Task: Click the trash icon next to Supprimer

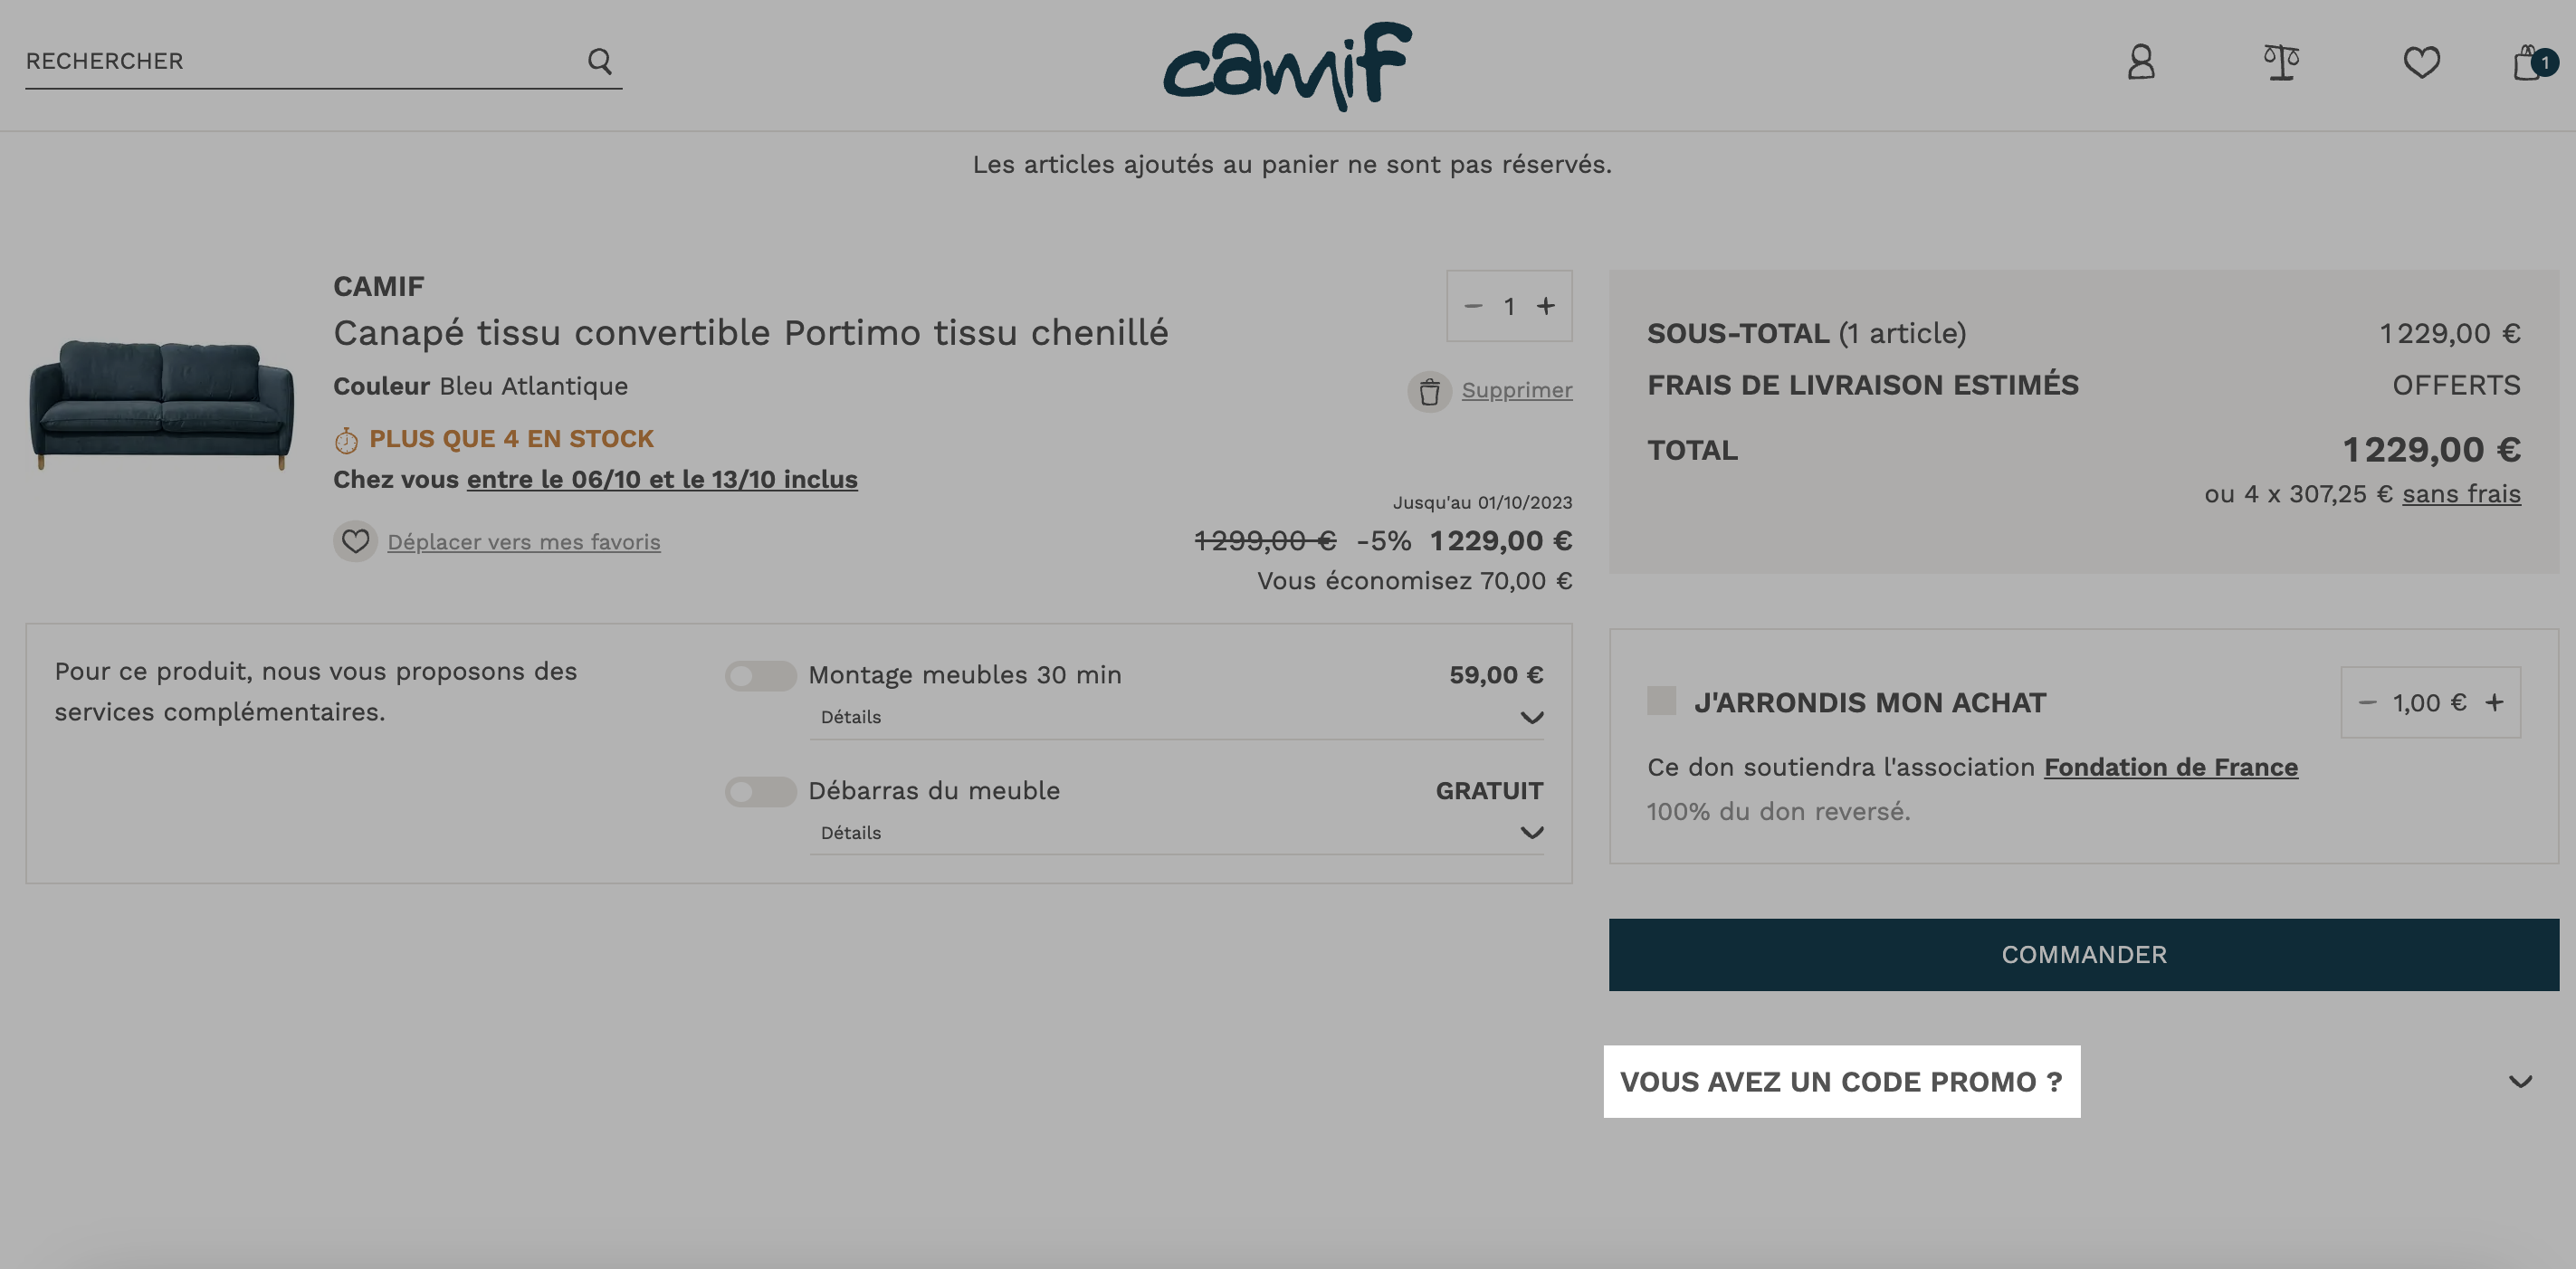Action: pyautogui.click(x=1429, y=391)
